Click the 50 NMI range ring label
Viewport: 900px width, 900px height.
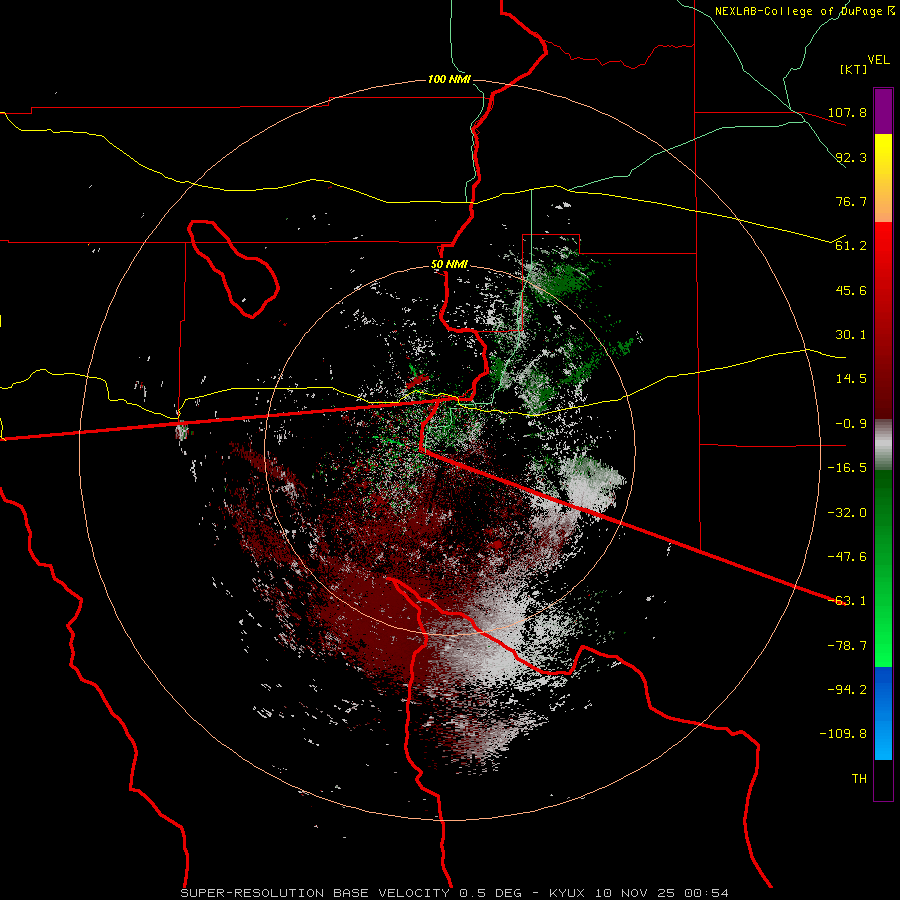pos(449,265)
